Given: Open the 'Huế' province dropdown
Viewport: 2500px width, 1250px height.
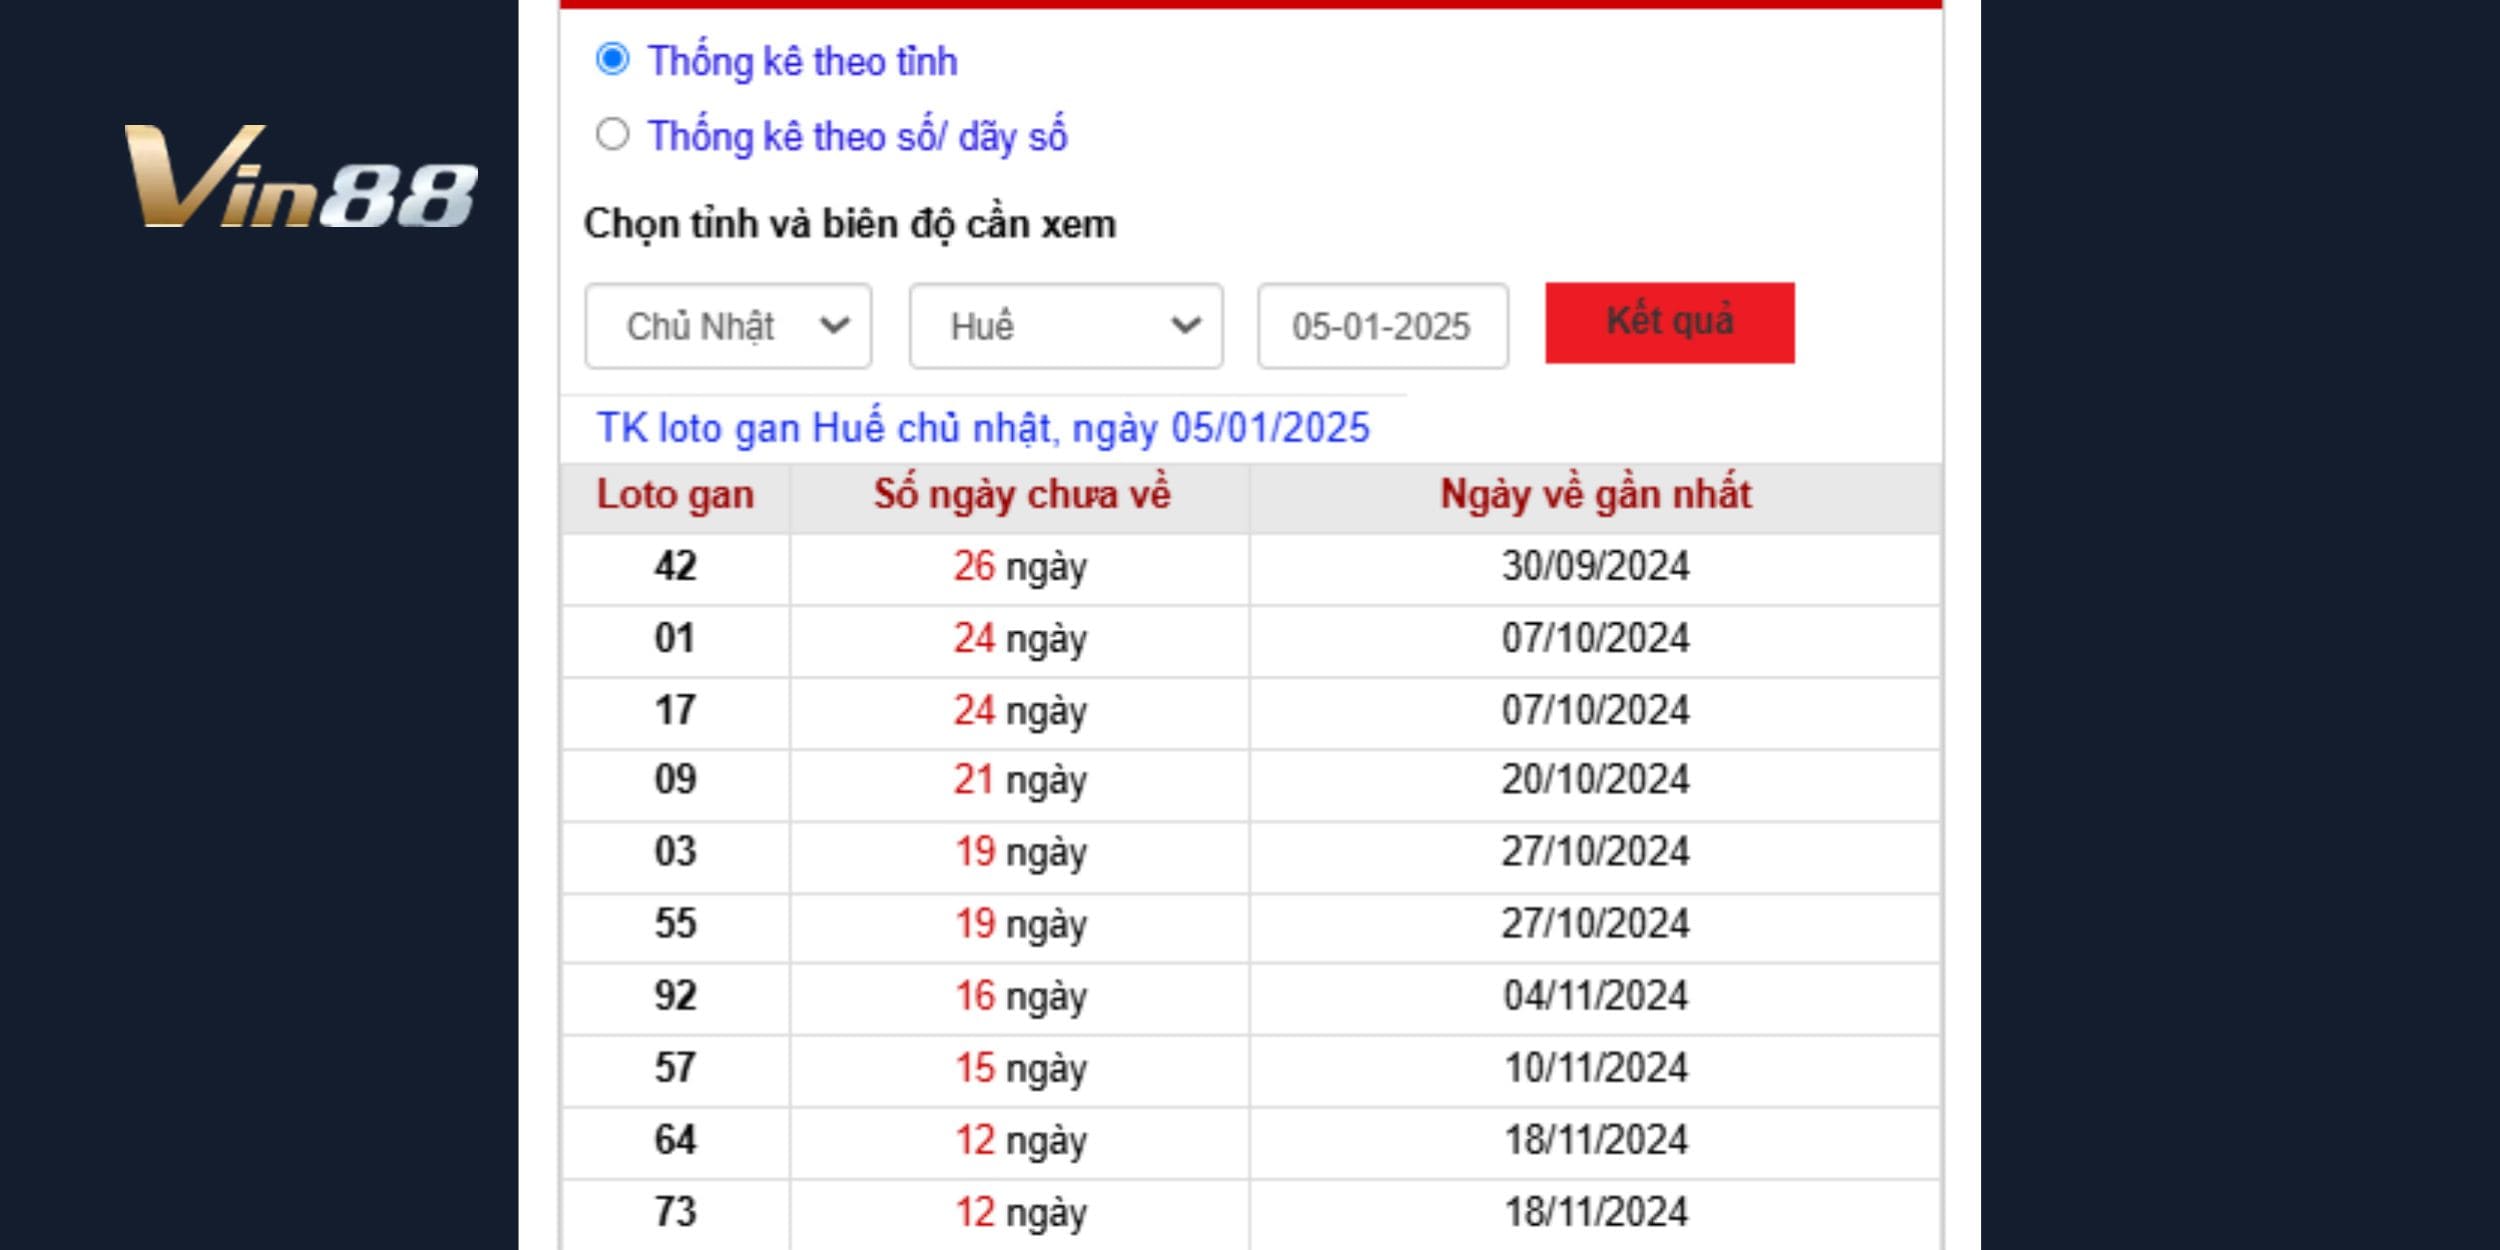Looking at the screenshot, I should (1065, 326).
